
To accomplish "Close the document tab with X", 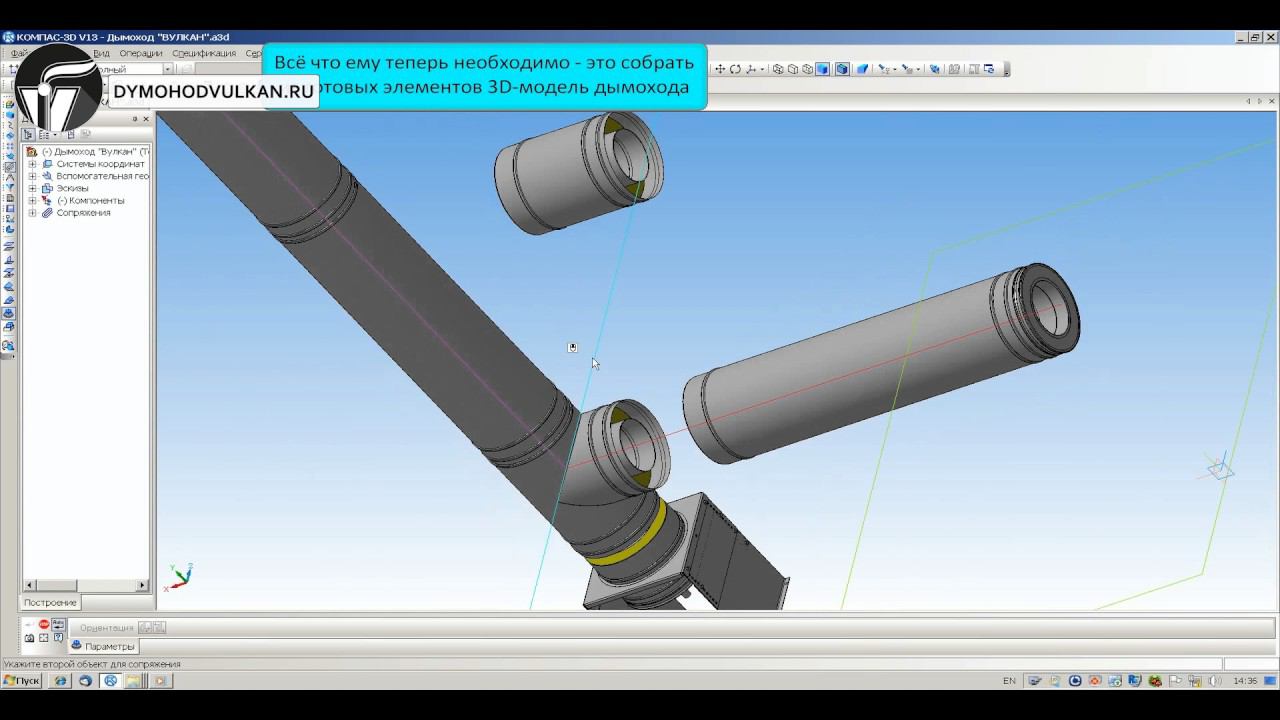I will [x=1271, y=102].
